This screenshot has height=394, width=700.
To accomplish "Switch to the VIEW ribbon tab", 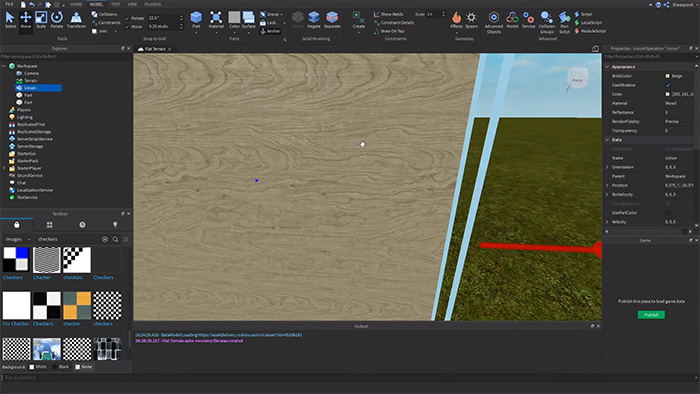I will click(133, 4).
